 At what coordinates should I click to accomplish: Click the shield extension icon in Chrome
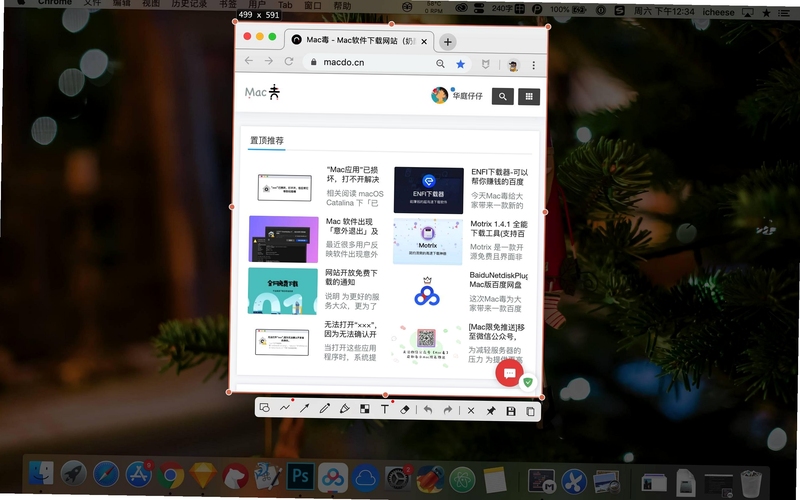click(x=486, y=64)
